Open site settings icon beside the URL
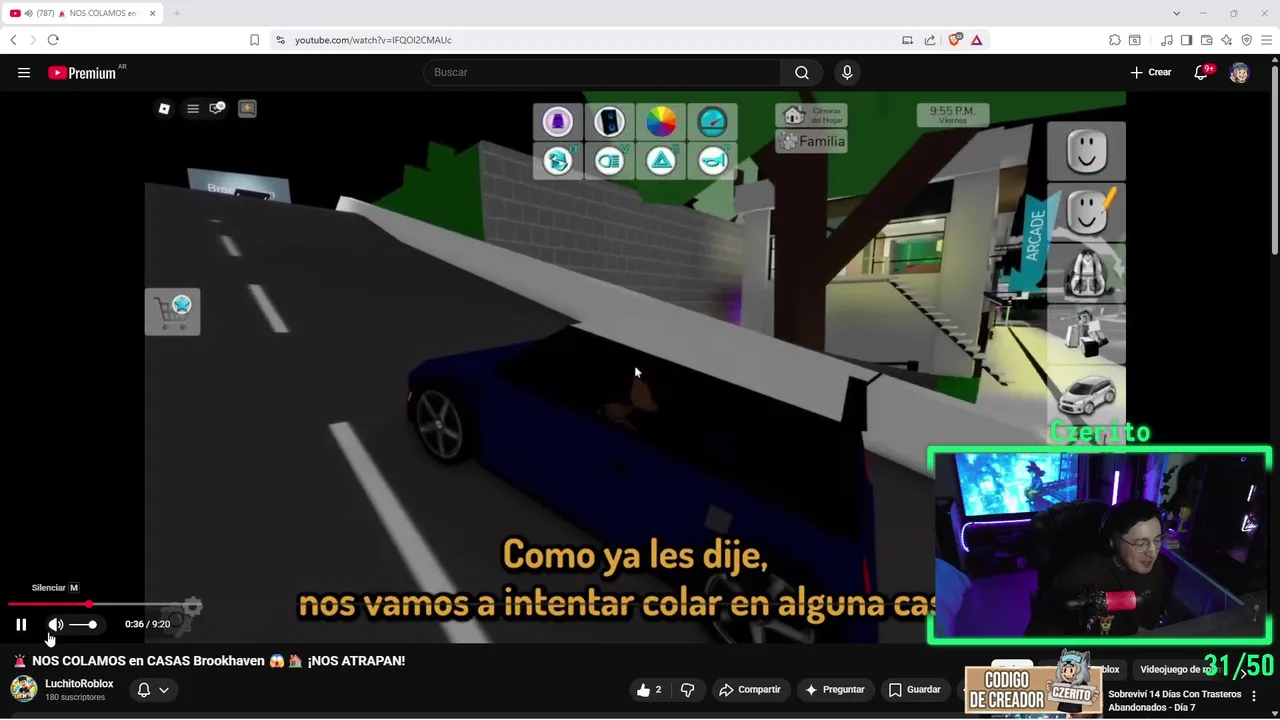Image resolution: width=1280 pixels, height=720 pixels. pos(280,40)
